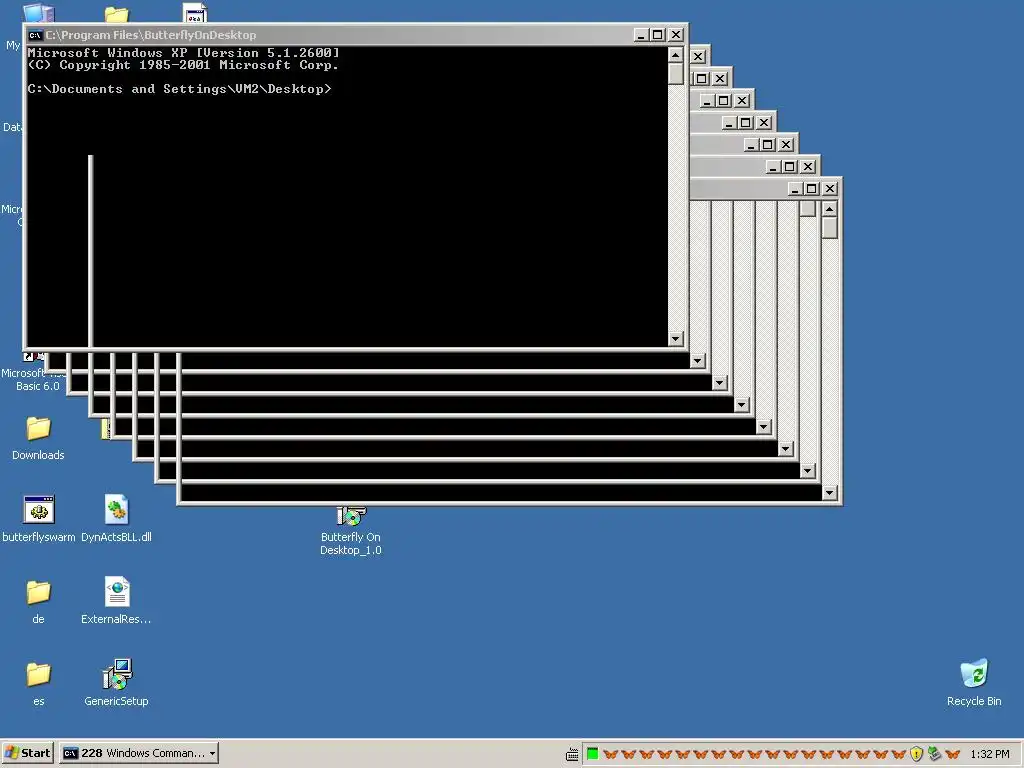
Task: Click the yellow security shield tray icon
Action: pyautogui.click(x=916, y=754)
